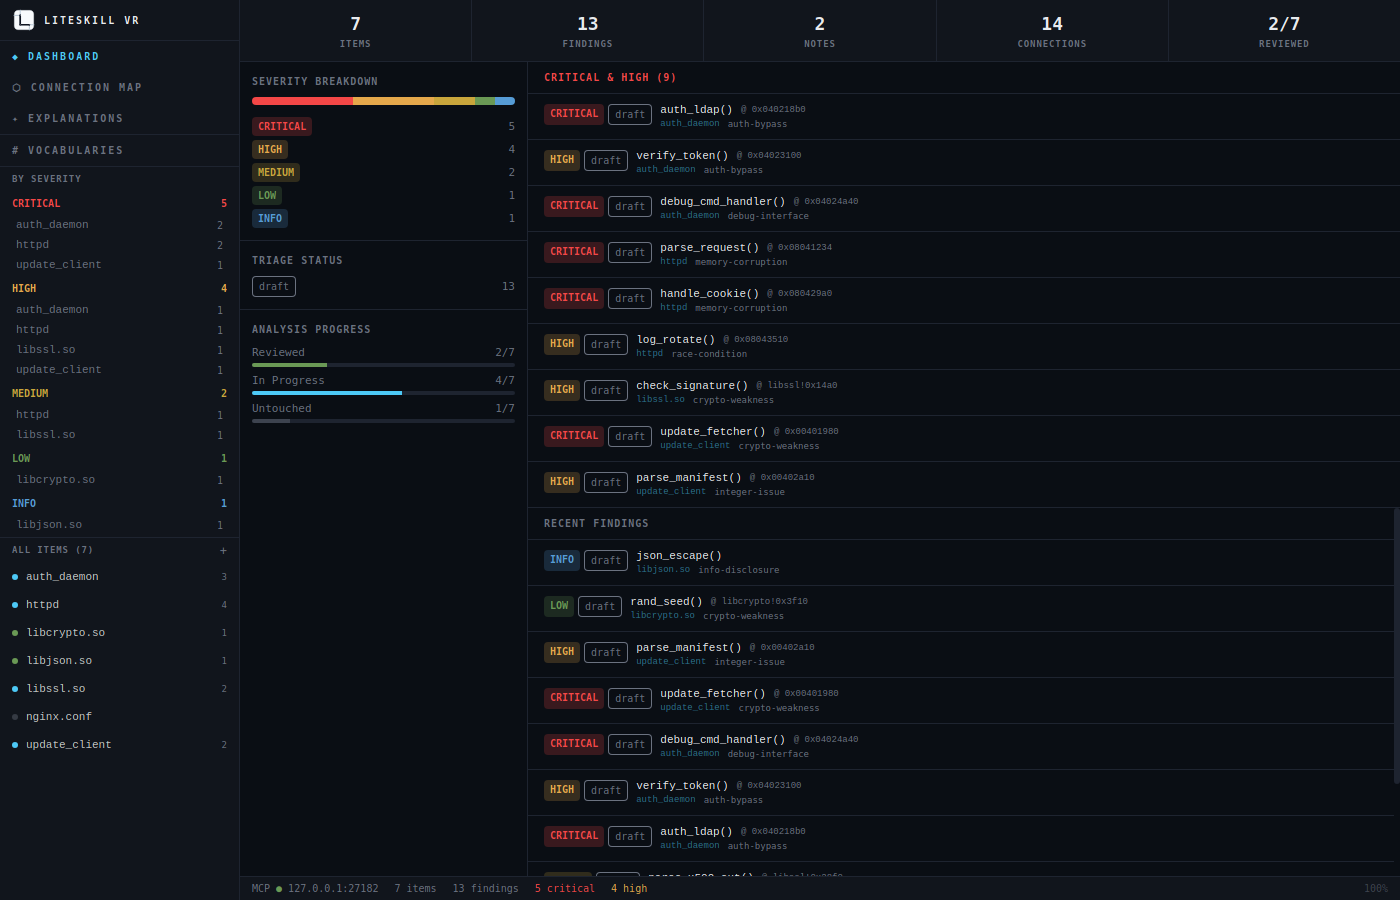The image size is (1400, 900).
Task: Select libcrypto.so under LOW severity group
Action: pos(119,480)
